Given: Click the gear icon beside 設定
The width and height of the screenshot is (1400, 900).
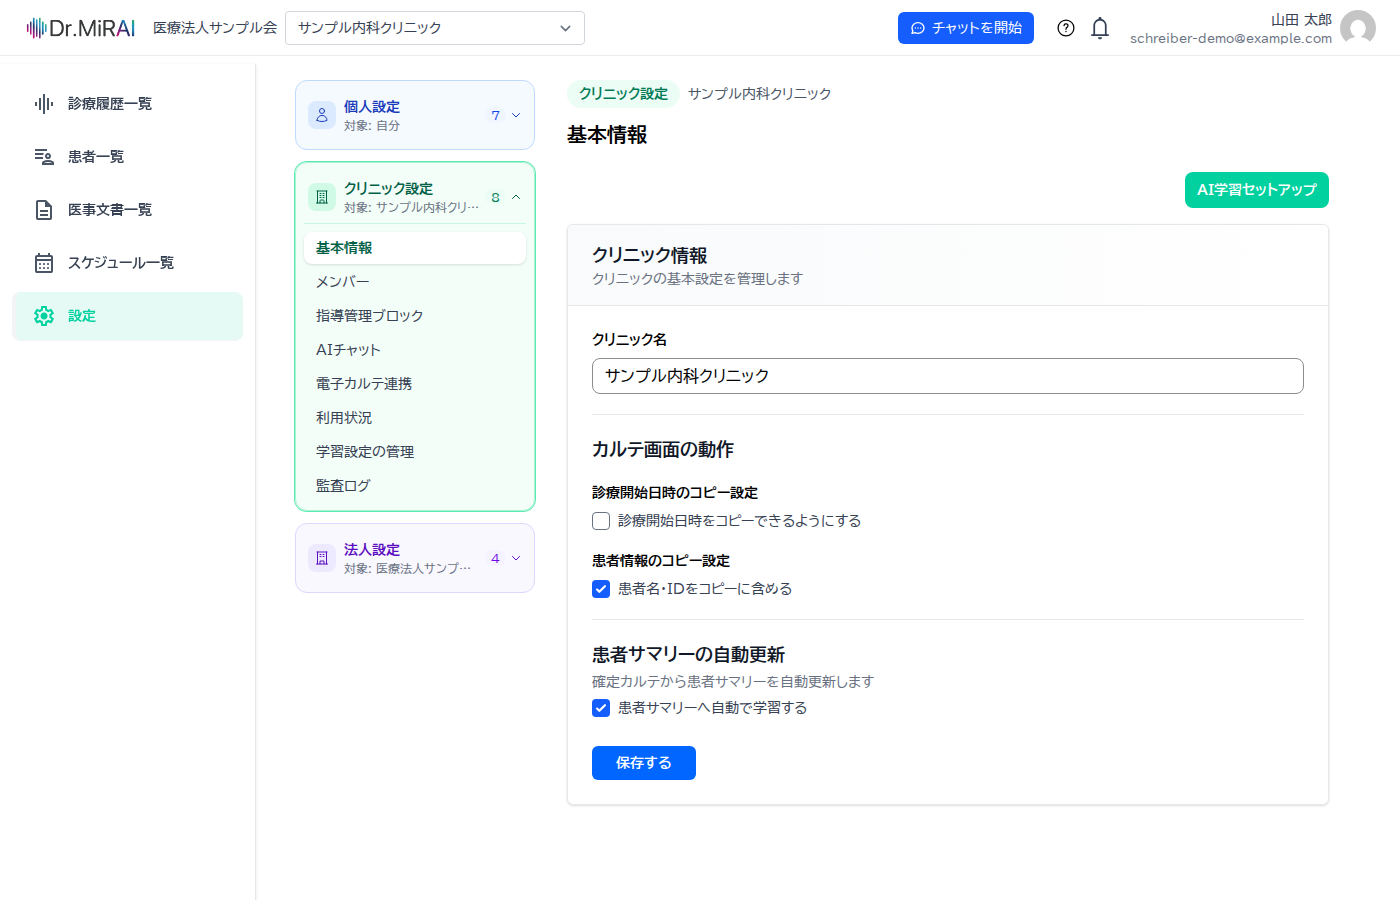Looking at the screenshot, I should tap(44, 316).
